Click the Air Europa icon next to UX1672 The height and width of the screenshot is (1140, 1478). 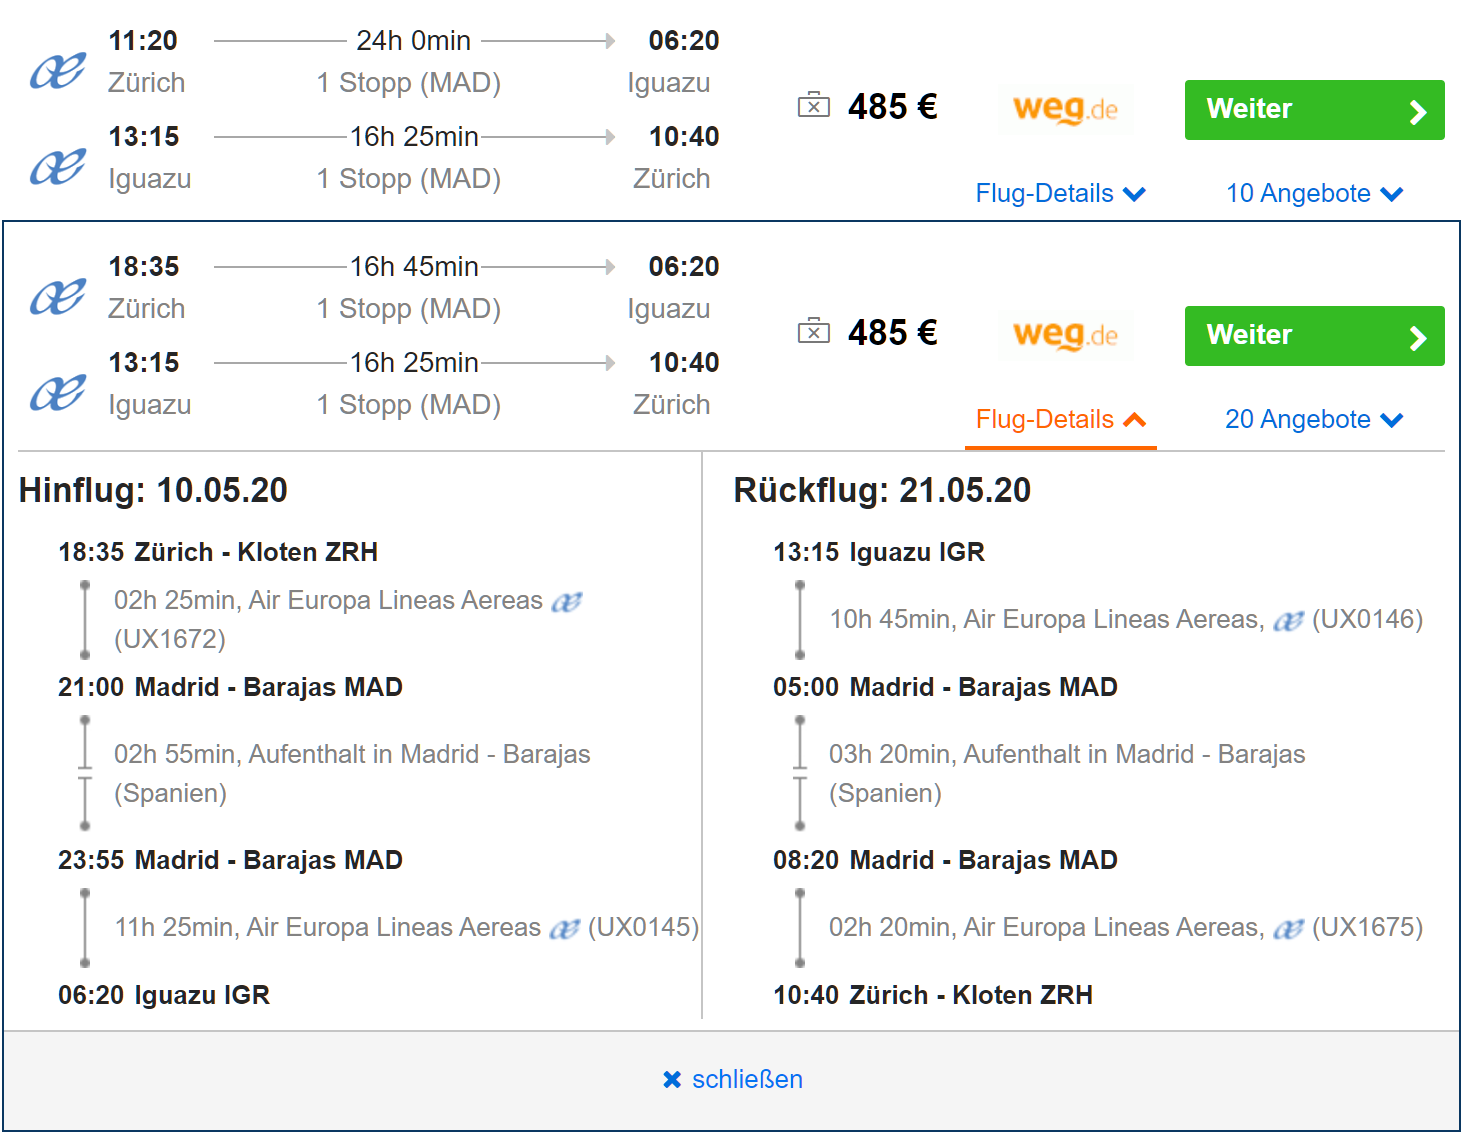click(567, 602)
